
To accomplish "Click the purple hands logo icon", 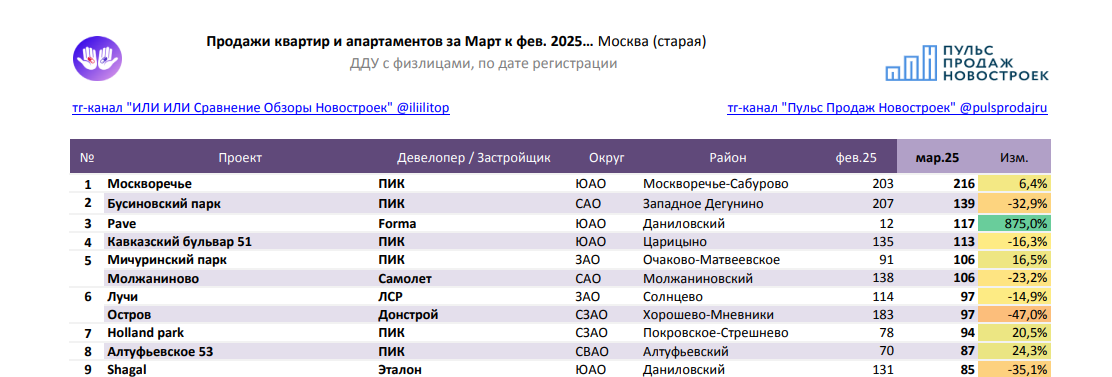I will (x=98, y=59).
